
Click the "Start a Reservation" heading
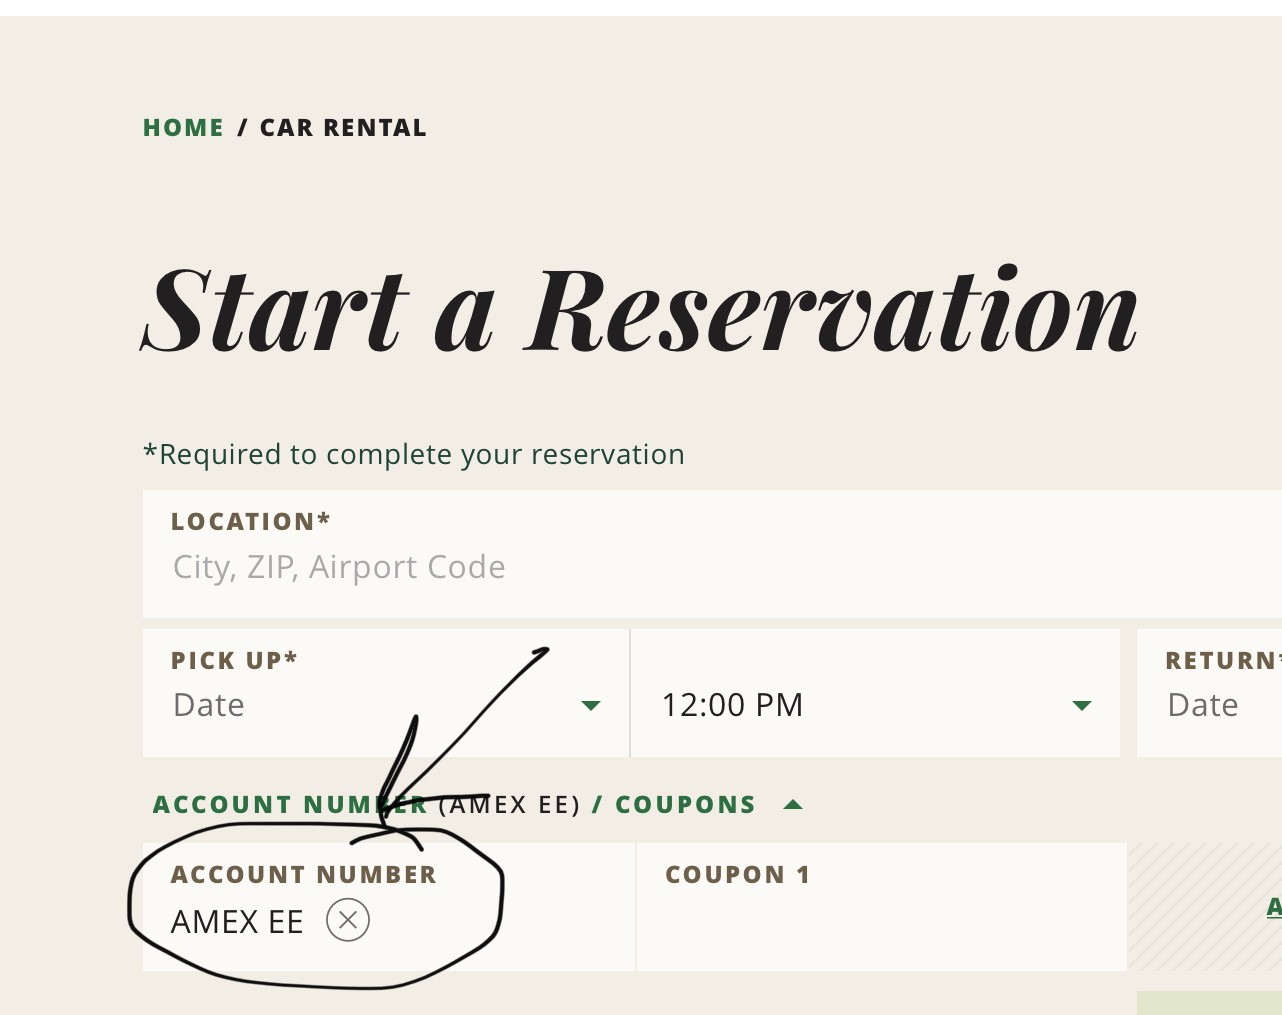pyautogui.click(x=640, y=310)
